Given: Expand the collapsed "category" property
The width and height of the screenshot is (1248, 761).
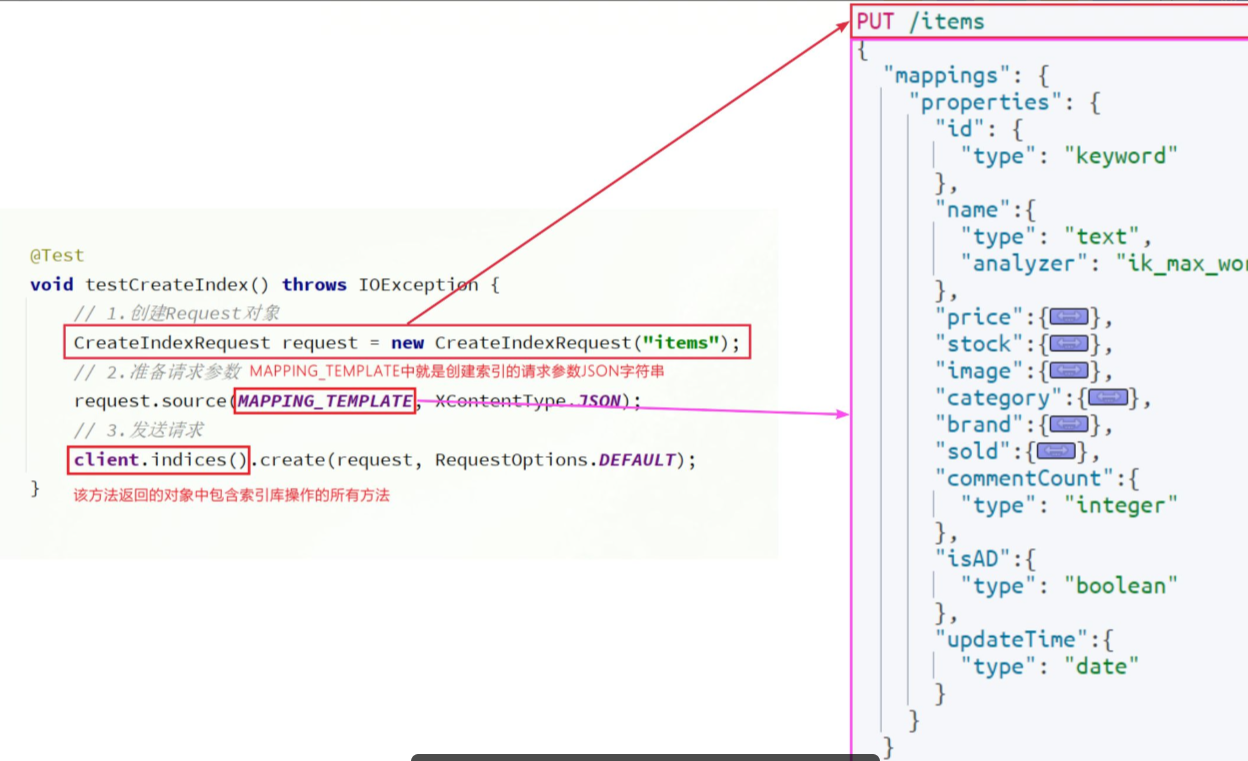Looking at the screenshot, I should click(1108, 398).
